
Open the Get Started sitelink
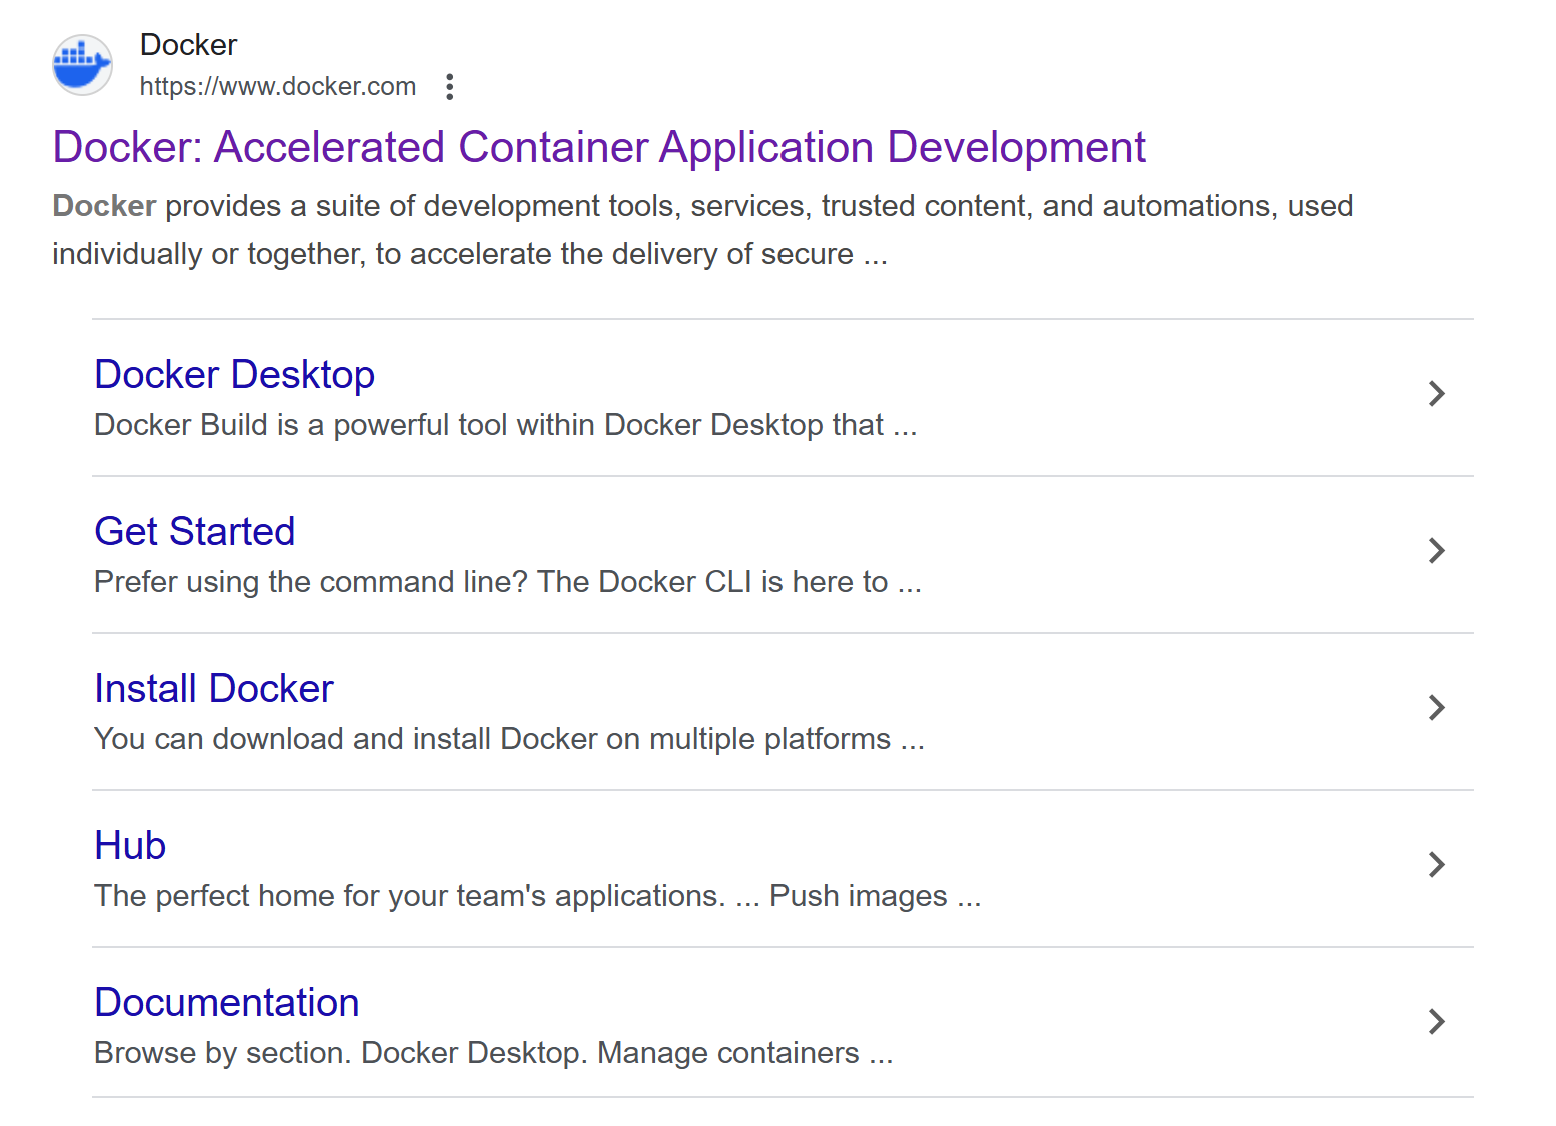pos(194,531)
